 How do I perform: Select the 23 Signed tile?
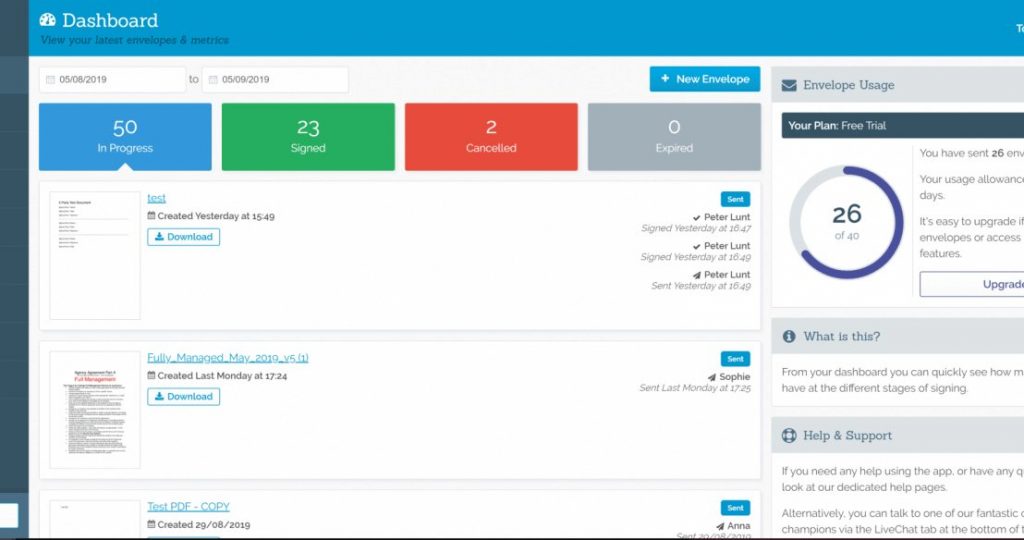click(x=308, y=136)
